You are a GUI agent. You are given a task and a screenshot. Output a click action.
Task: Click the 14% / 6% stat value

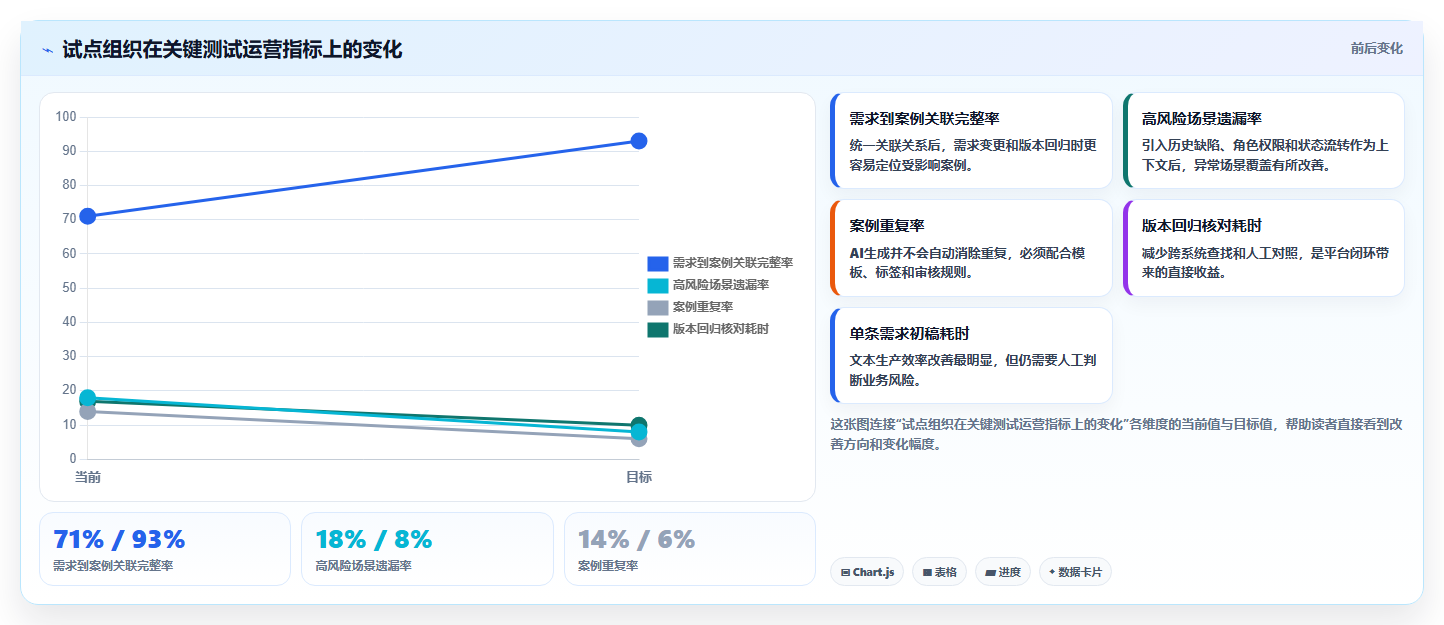click(x=636, y=540)
